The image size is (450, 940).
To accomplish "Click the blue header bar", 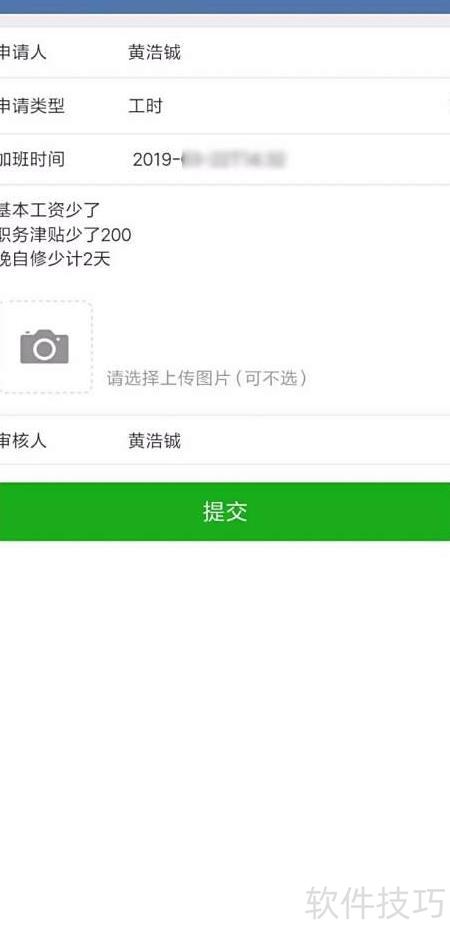I will point(225,7).
